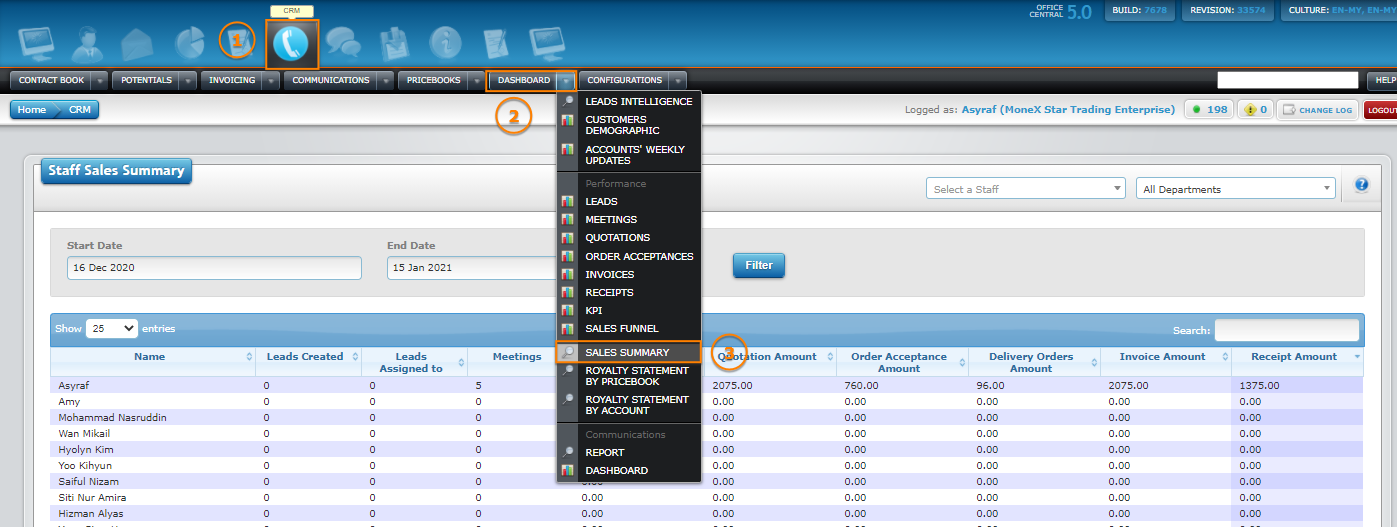
Task: Choose Leads under Performance
Action: (629, 202)
